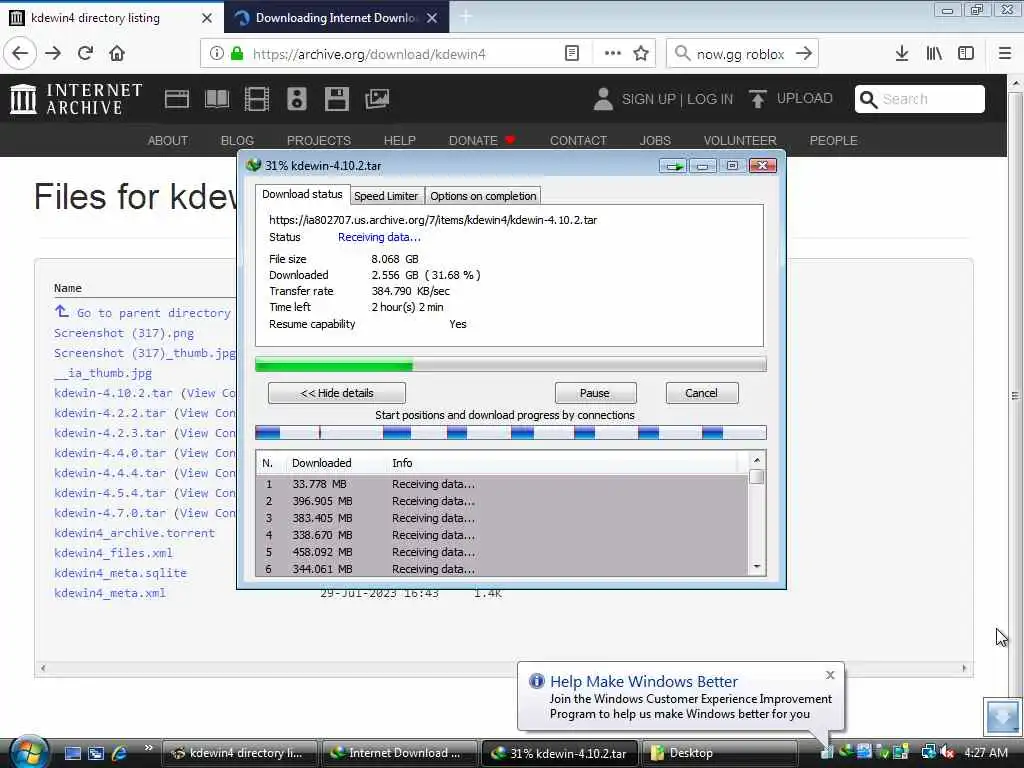Open Internet Archive audio speaker icon
This screenshot has height=768, width=1024.
coord(296,99)
